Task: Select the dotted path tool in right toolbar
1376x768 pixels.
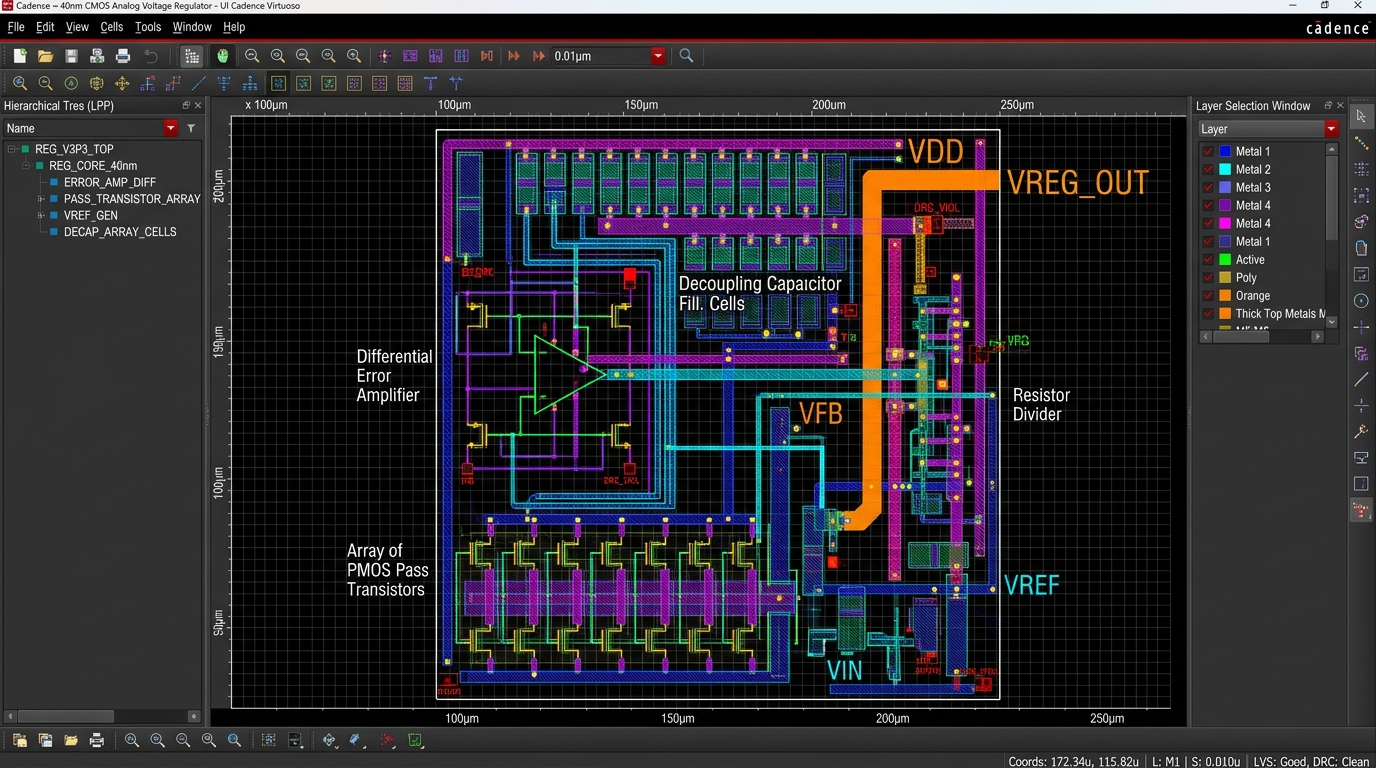Action: [1361, 143]
